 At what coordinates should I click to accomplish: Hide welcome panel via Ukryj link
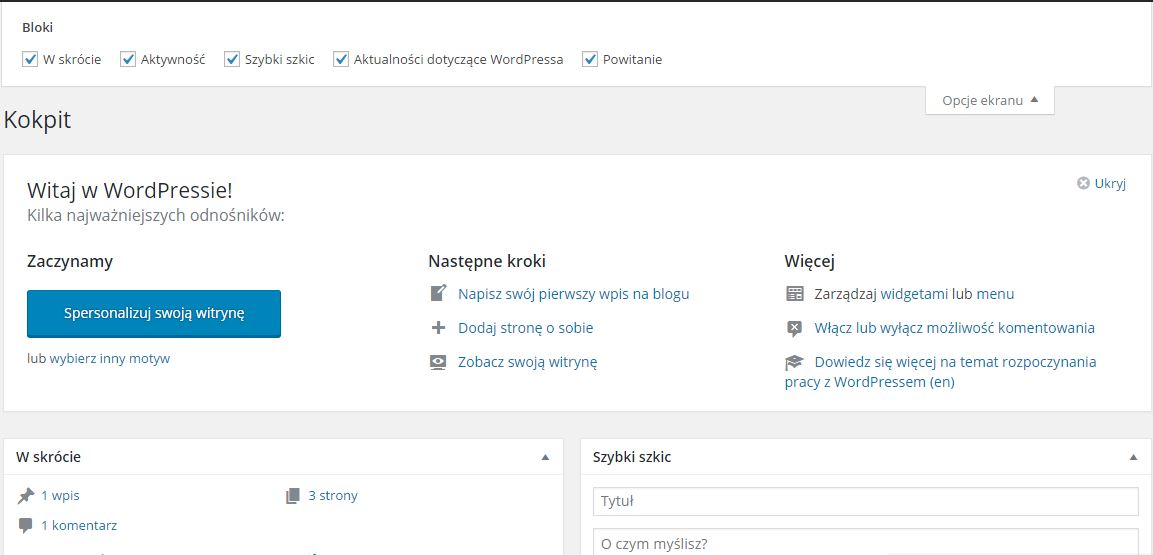(1110, 184)
